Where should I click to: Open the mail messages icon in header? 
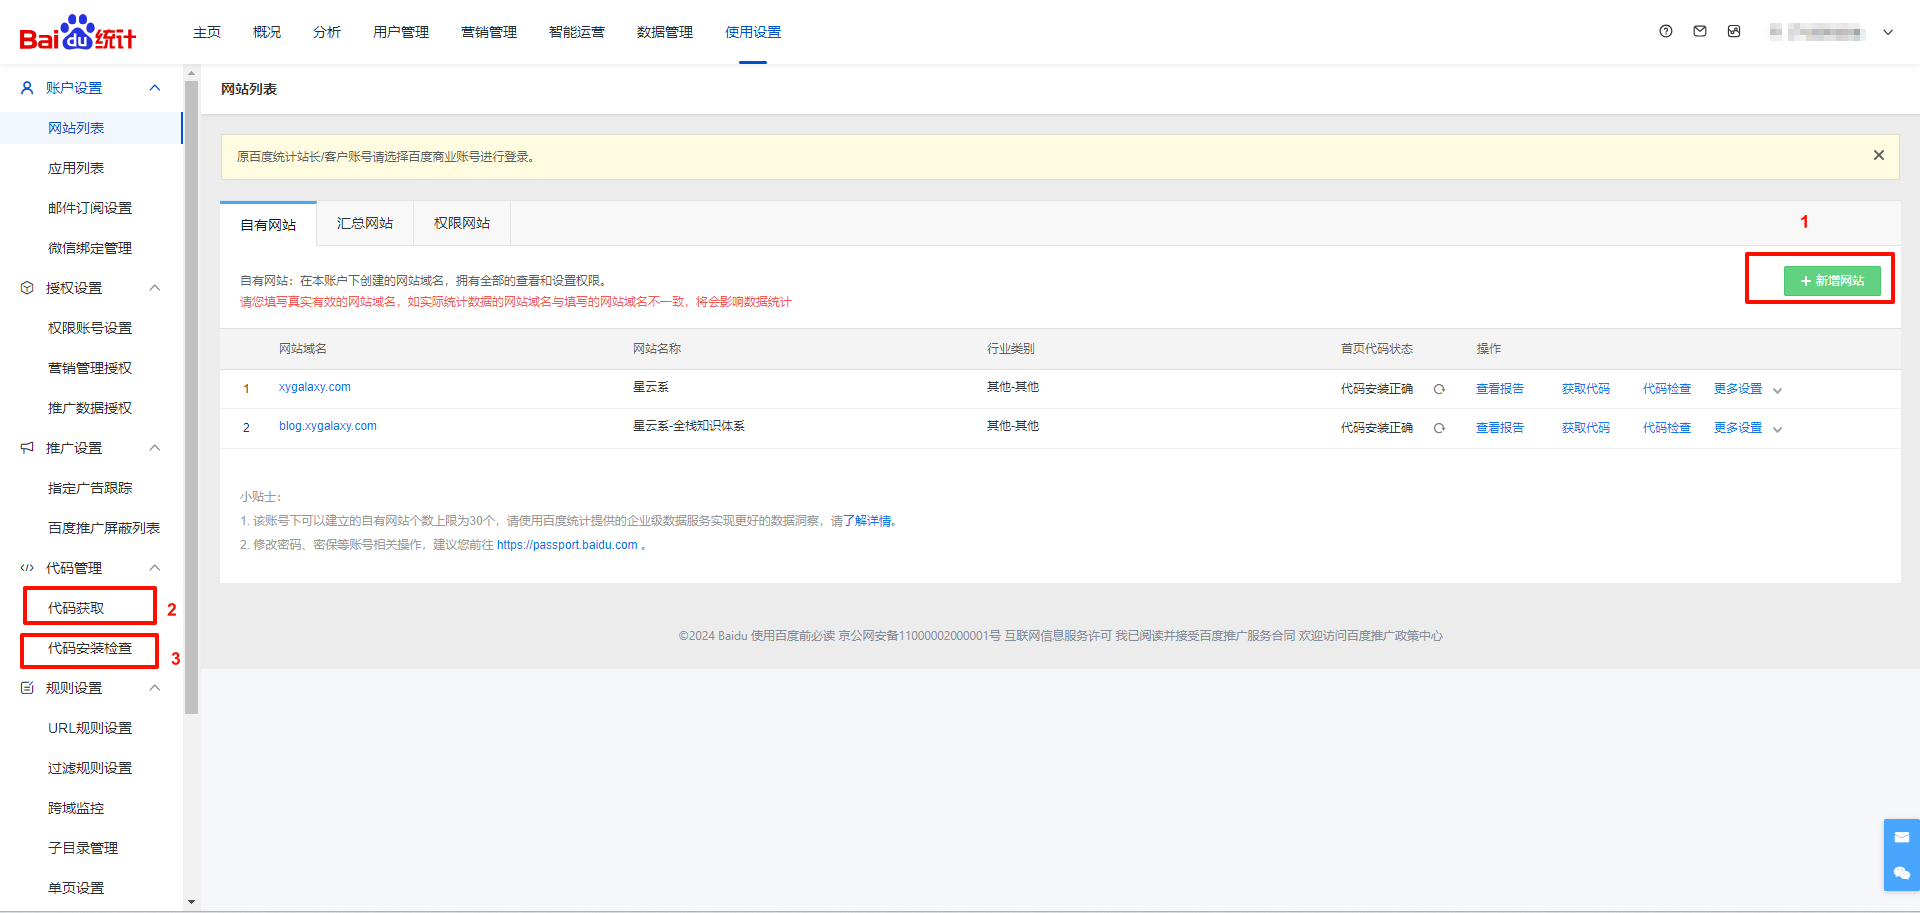click(x=1700, y=32)
